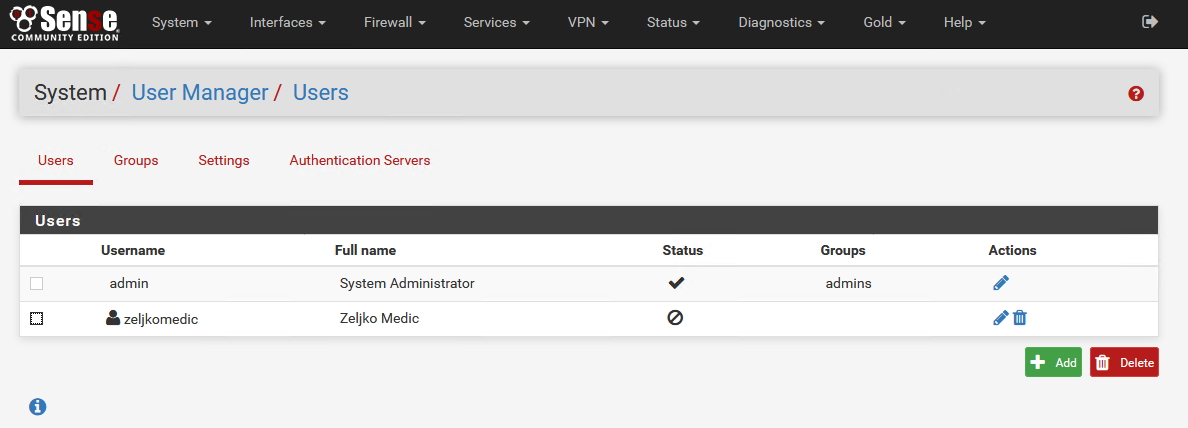Edit admin user with pencil icon
The width and height of the screenshot is (1188, 428).
coord(1001,283)
